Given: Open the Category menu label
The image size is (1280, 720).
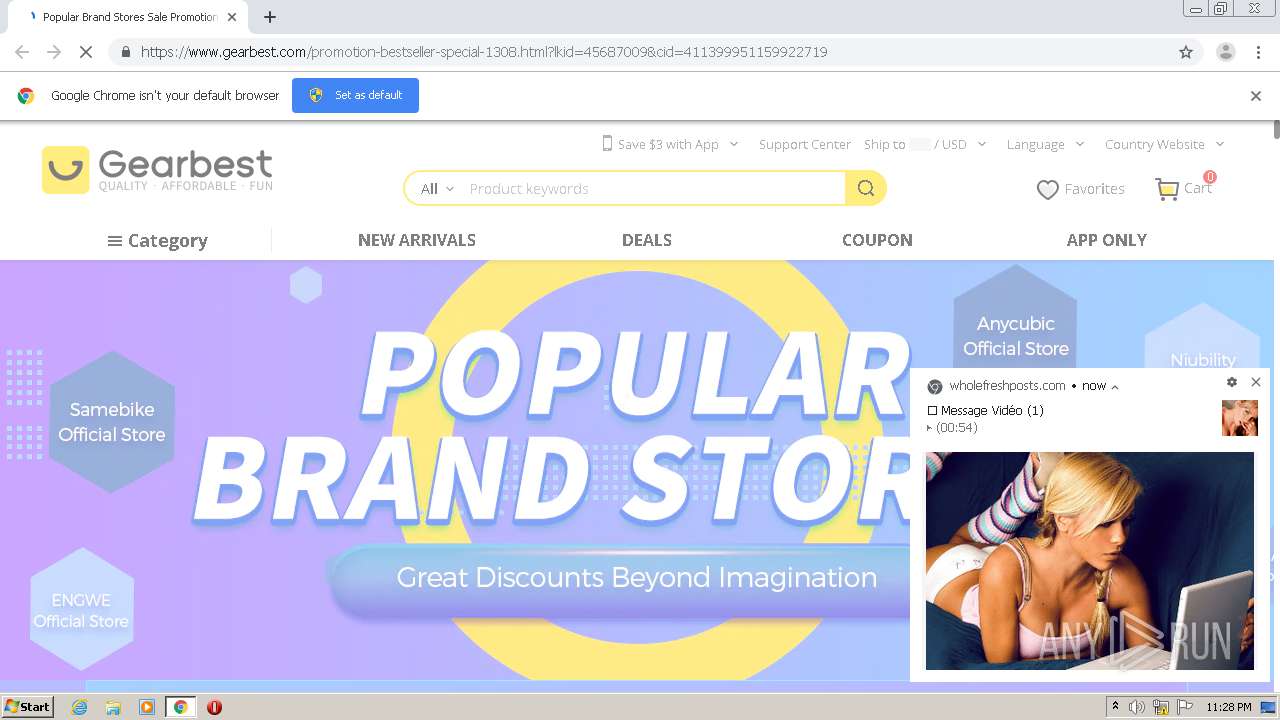Looking at the screenshot, I should (168, 241).
